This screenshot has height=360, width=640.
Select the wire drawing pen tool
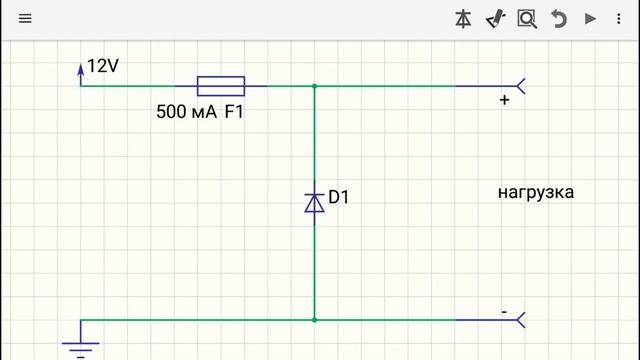[x=496, y=19]
